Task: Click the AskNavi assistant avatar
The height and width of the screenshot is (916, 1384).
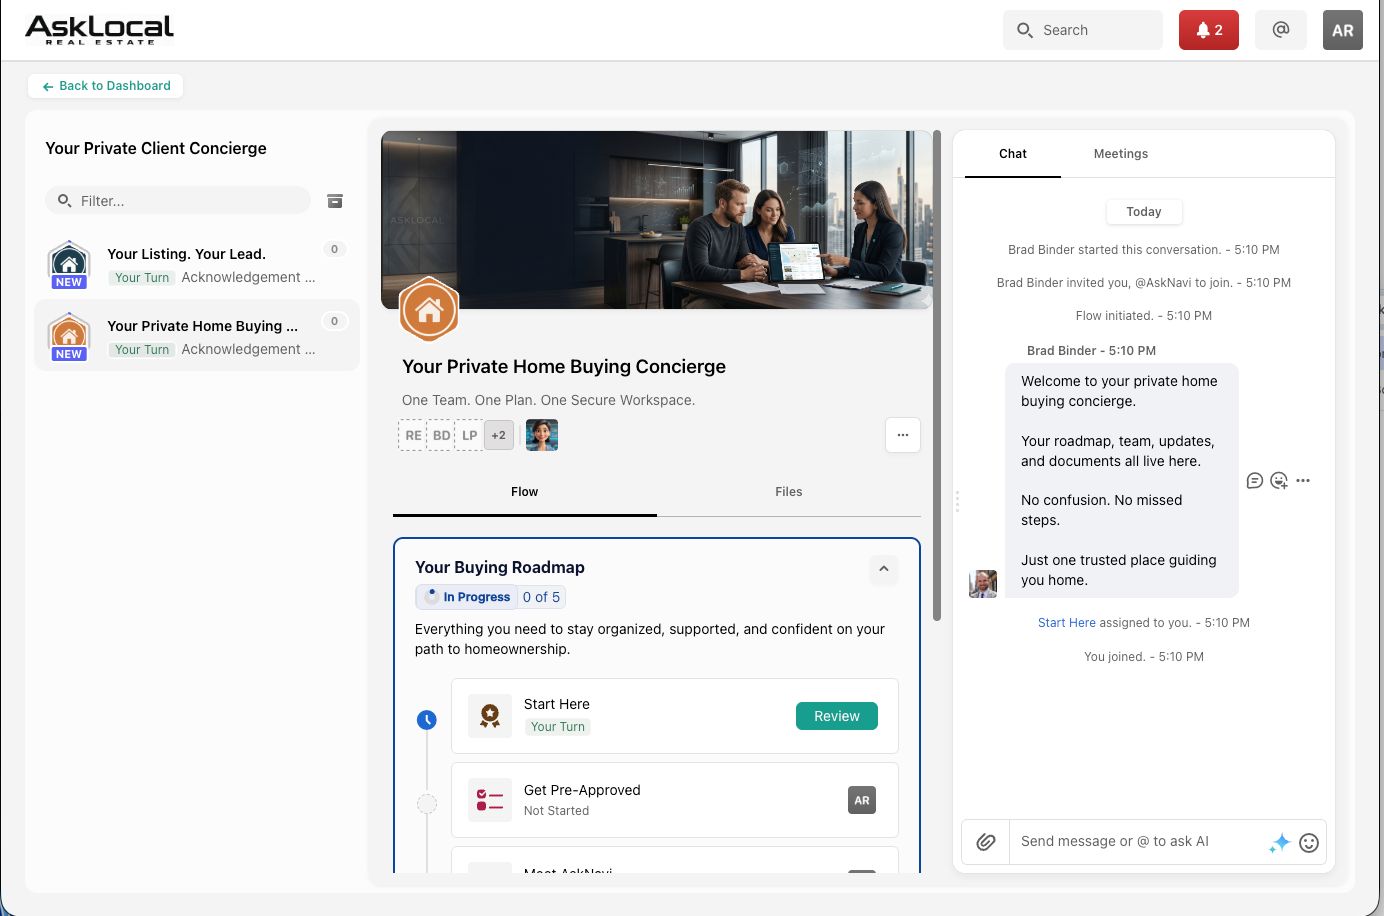Action: 542,435
